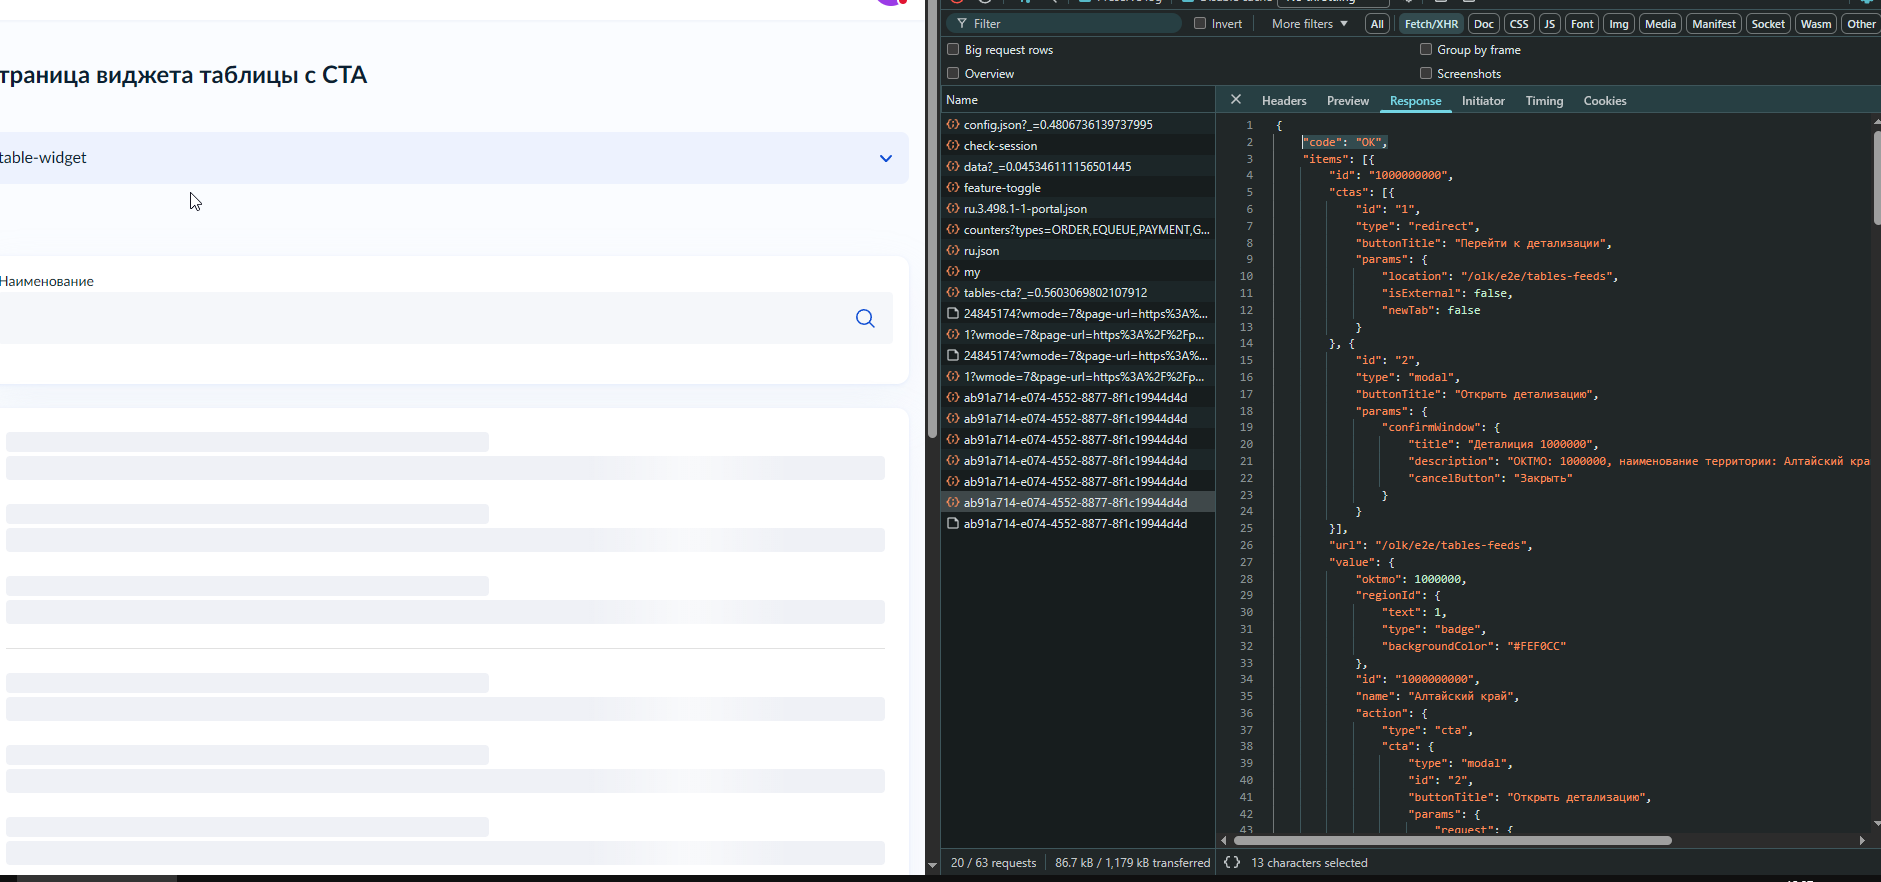Expand the table-widget dropdown

pos(885,158)
